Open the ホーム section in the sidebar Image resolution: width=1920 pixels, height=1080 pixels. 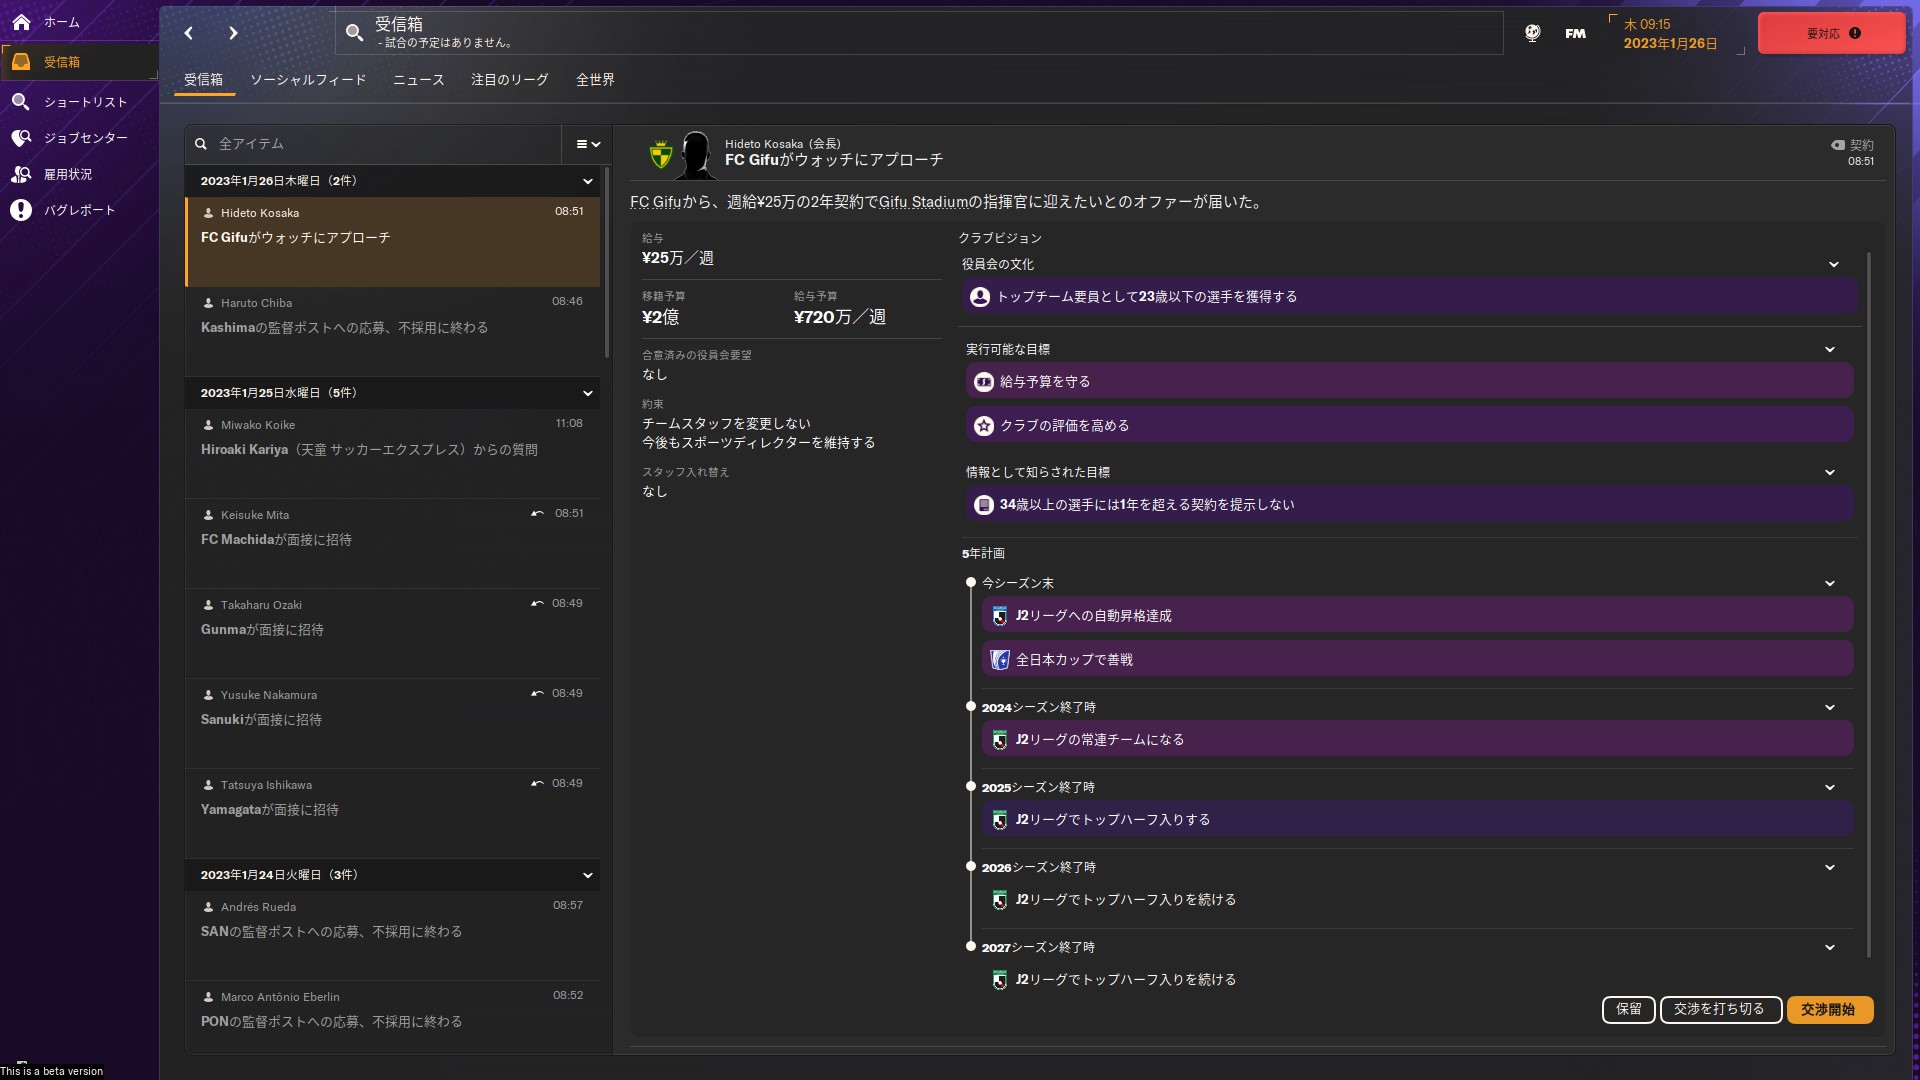(60, 22)
